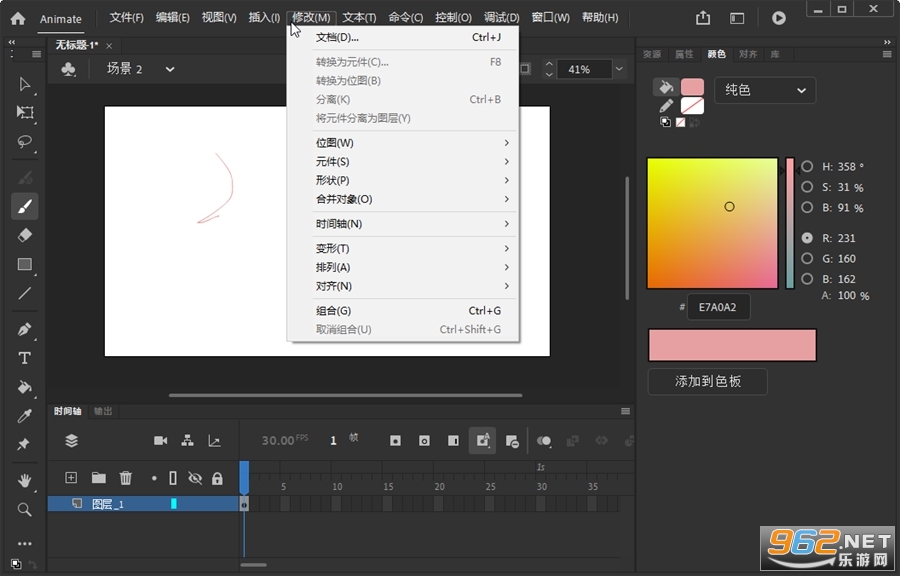Delete the selected layer with trash icon
This screenshot has height=576, width=900.
click(126, 477)
